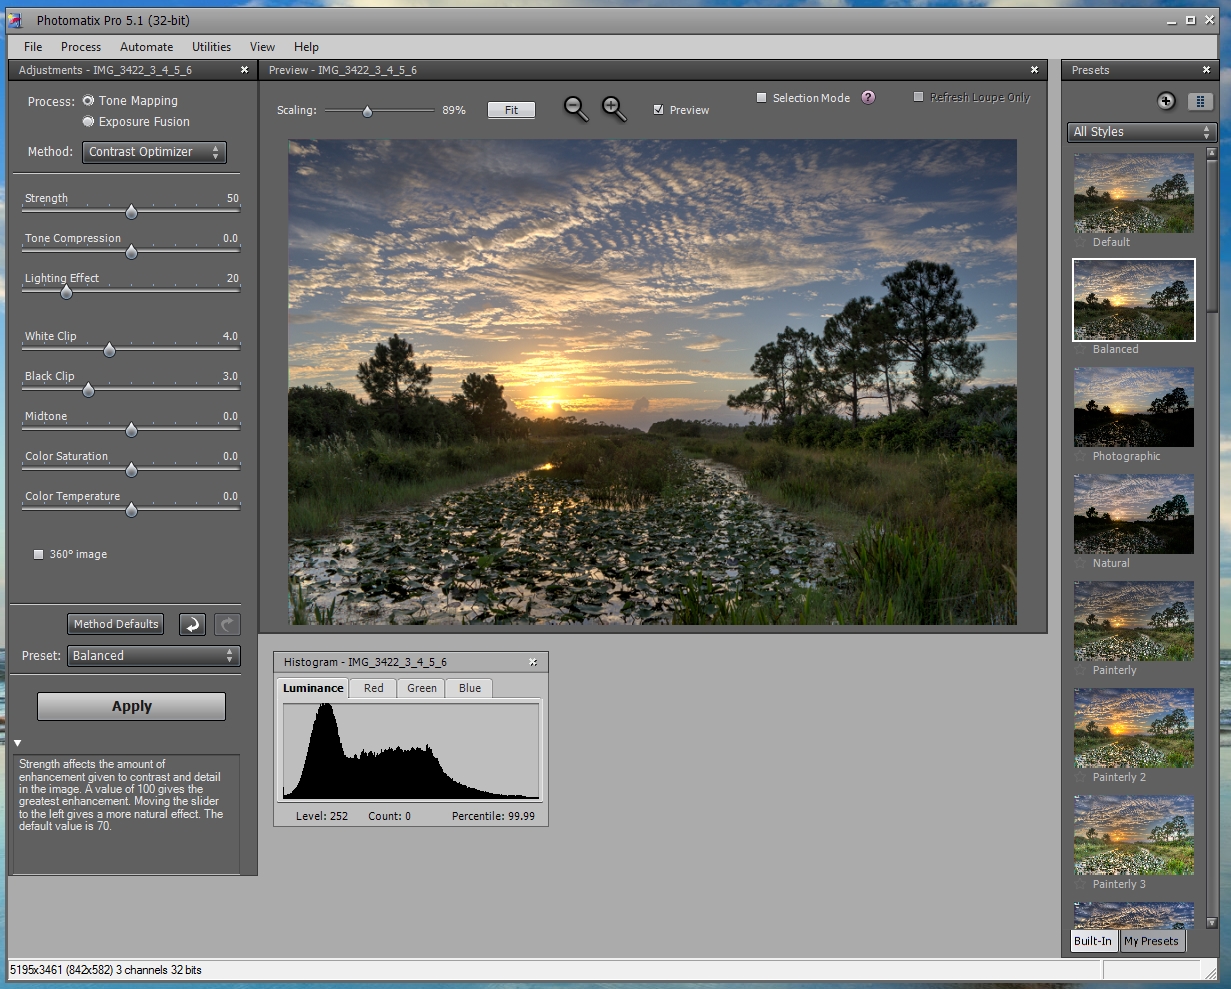Enlarge preset thumbnails with plus icon
Screen dimensions: 1231x989
1166,101
